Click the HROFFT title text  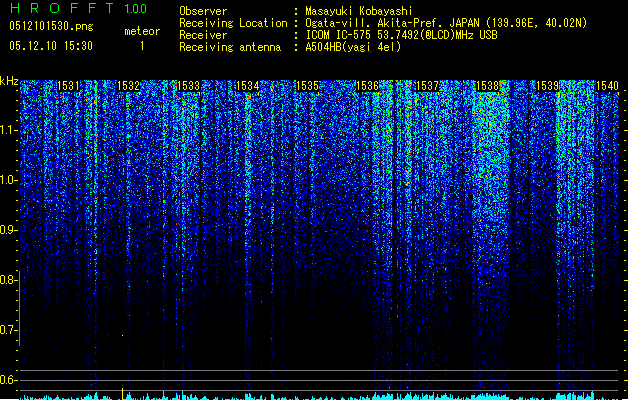tap(62, 8)
